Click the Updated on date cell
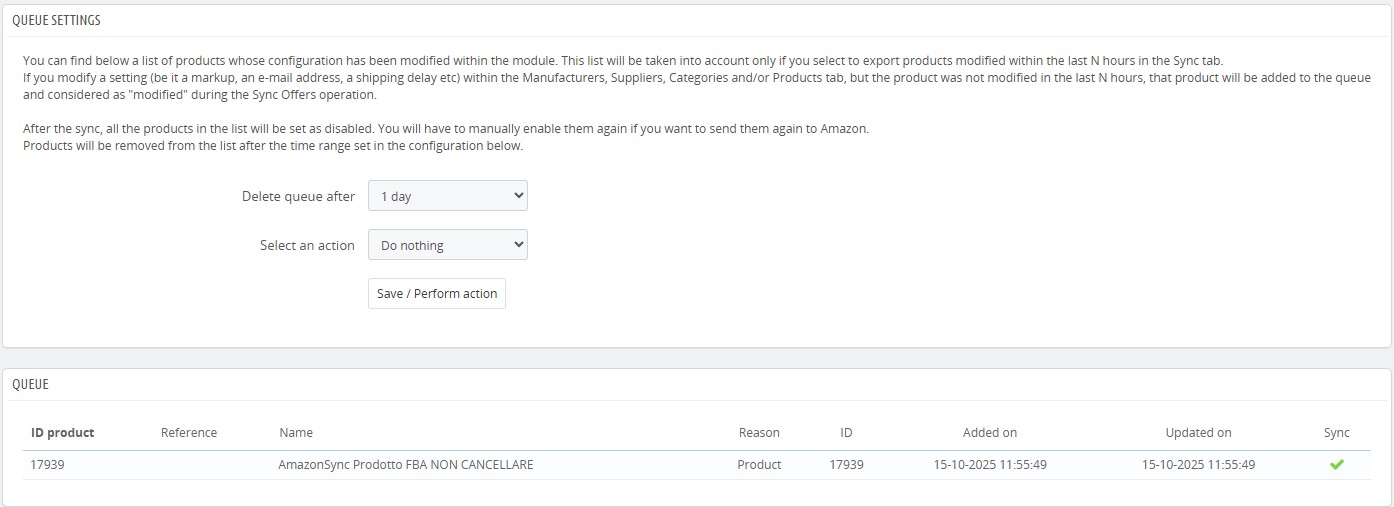1394x507 pixels. 1198,464
